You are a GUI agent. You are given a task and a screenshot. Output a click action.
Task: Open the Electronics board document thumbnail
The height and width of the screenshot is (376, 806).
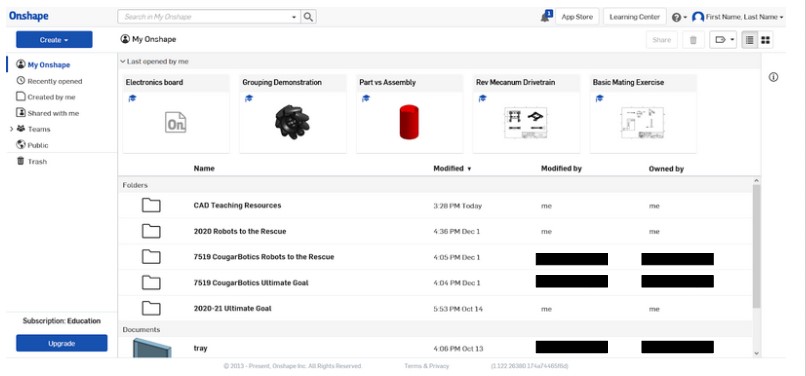[176, 122]
